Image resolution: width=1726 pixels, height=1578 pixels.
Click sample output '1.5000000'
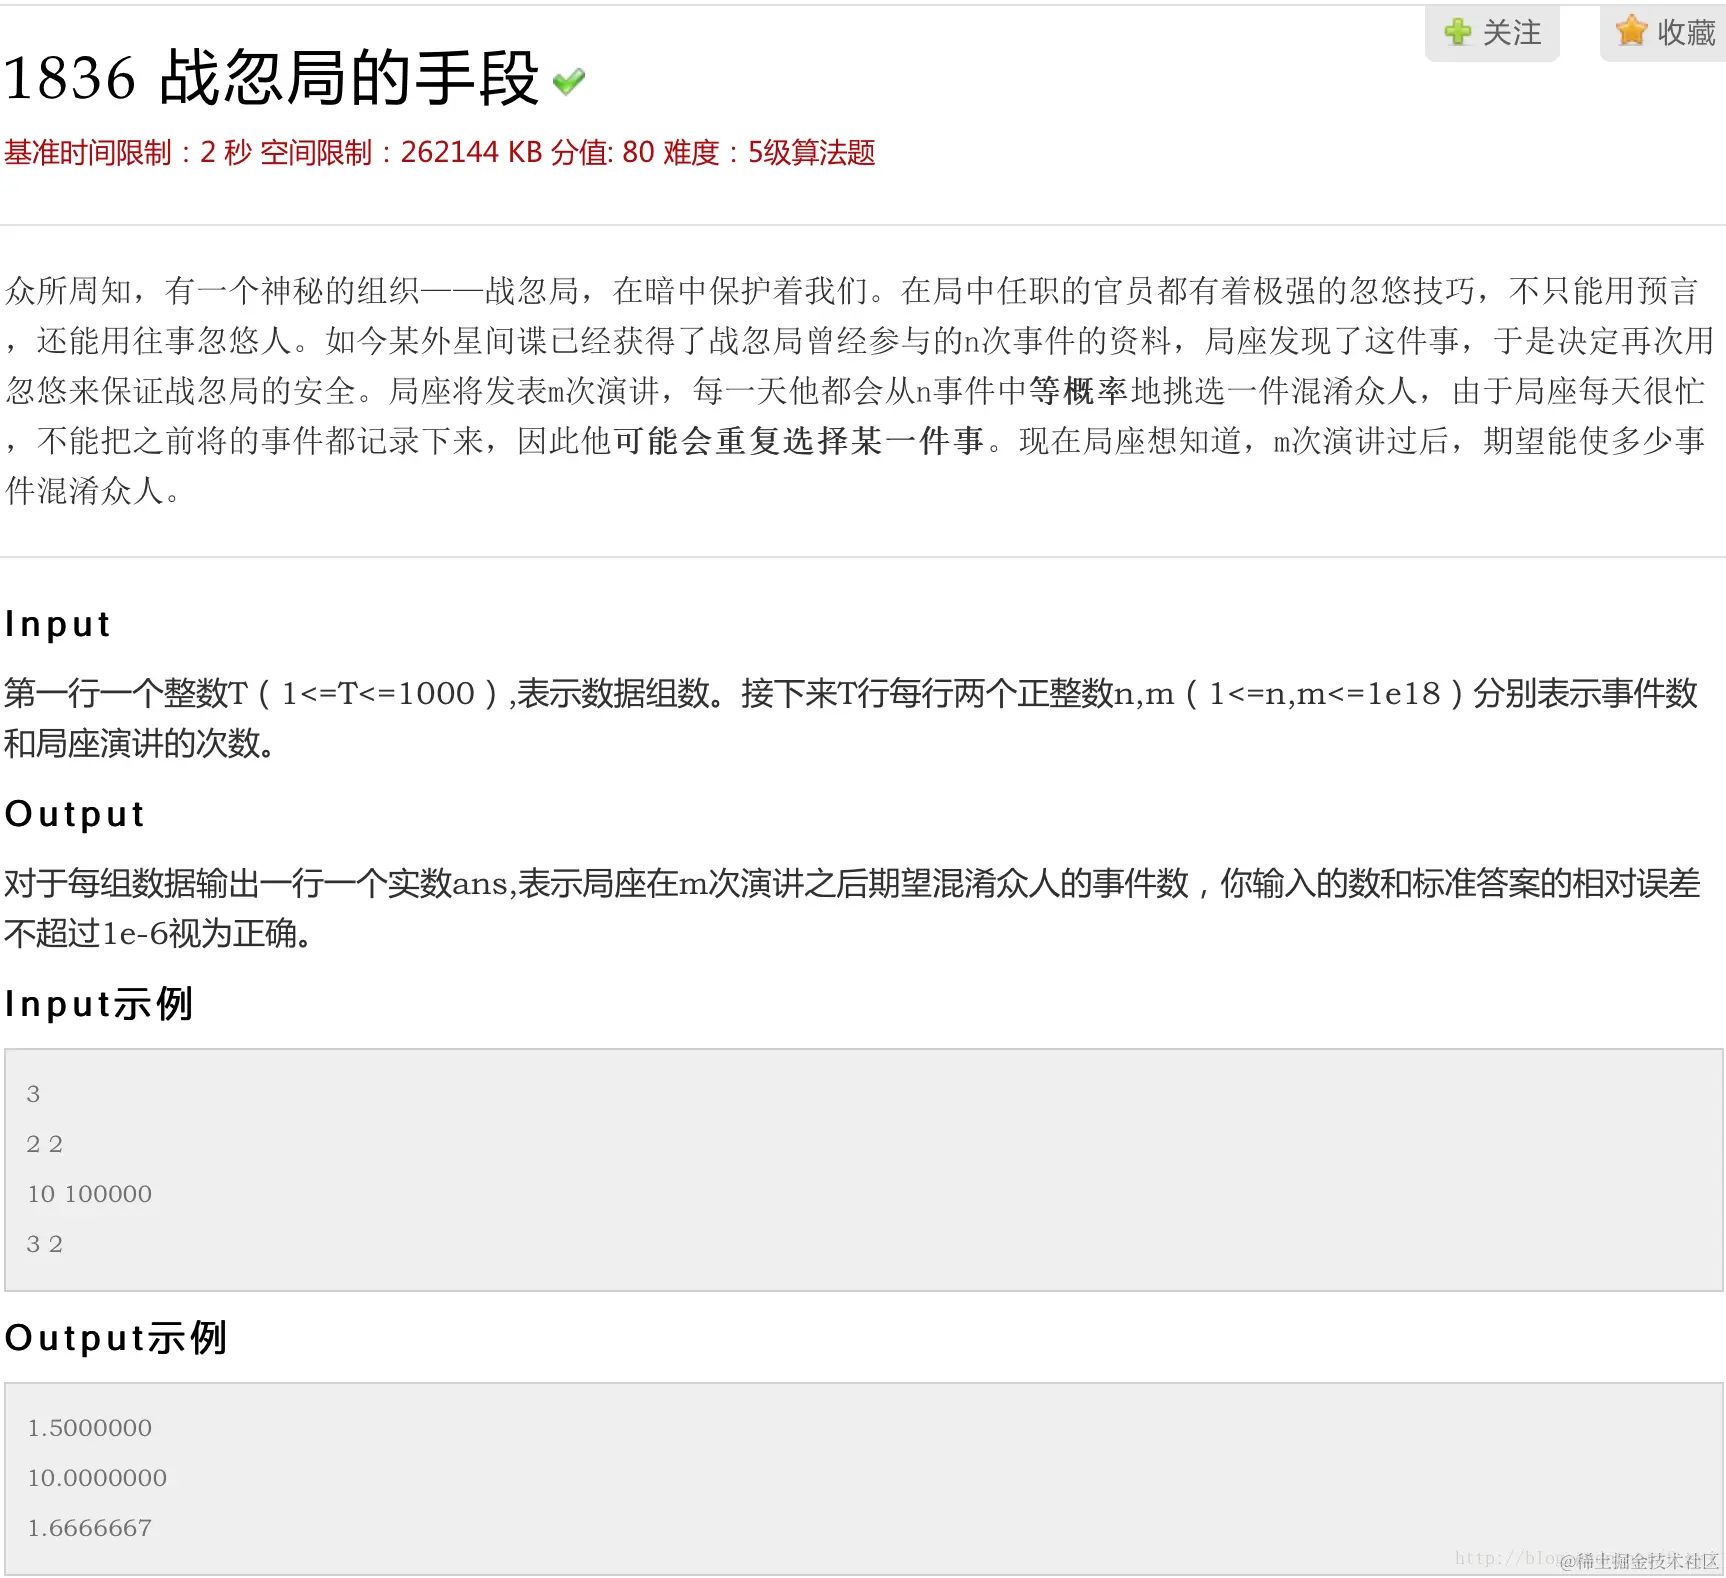pos(89,1428)
